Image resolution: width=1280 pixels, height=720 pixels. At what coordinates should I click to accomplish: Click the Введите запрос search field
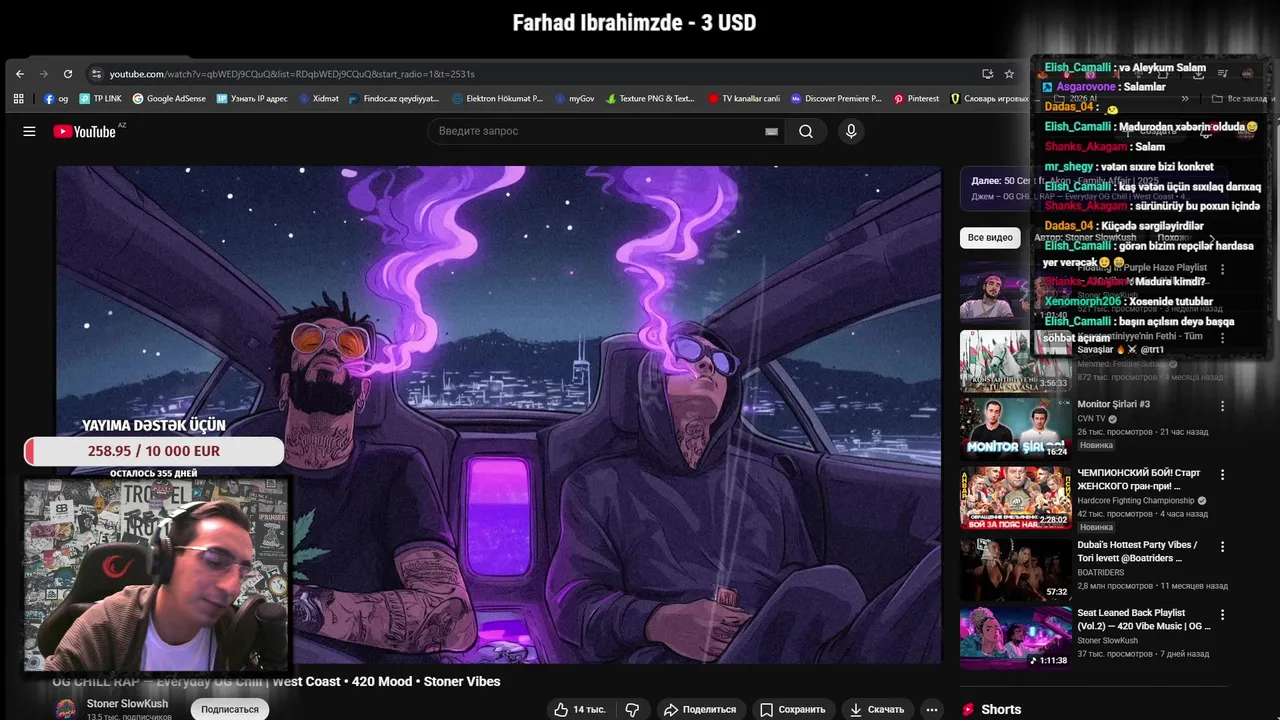click(x=595, y=131)
